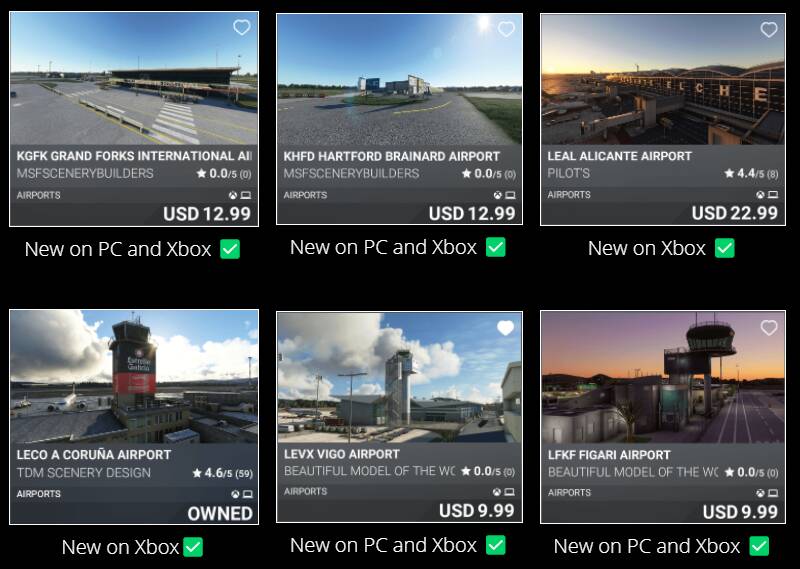Unfavorite LEVX Vigo Airport using the filled heart

click(x=506, y=328)
